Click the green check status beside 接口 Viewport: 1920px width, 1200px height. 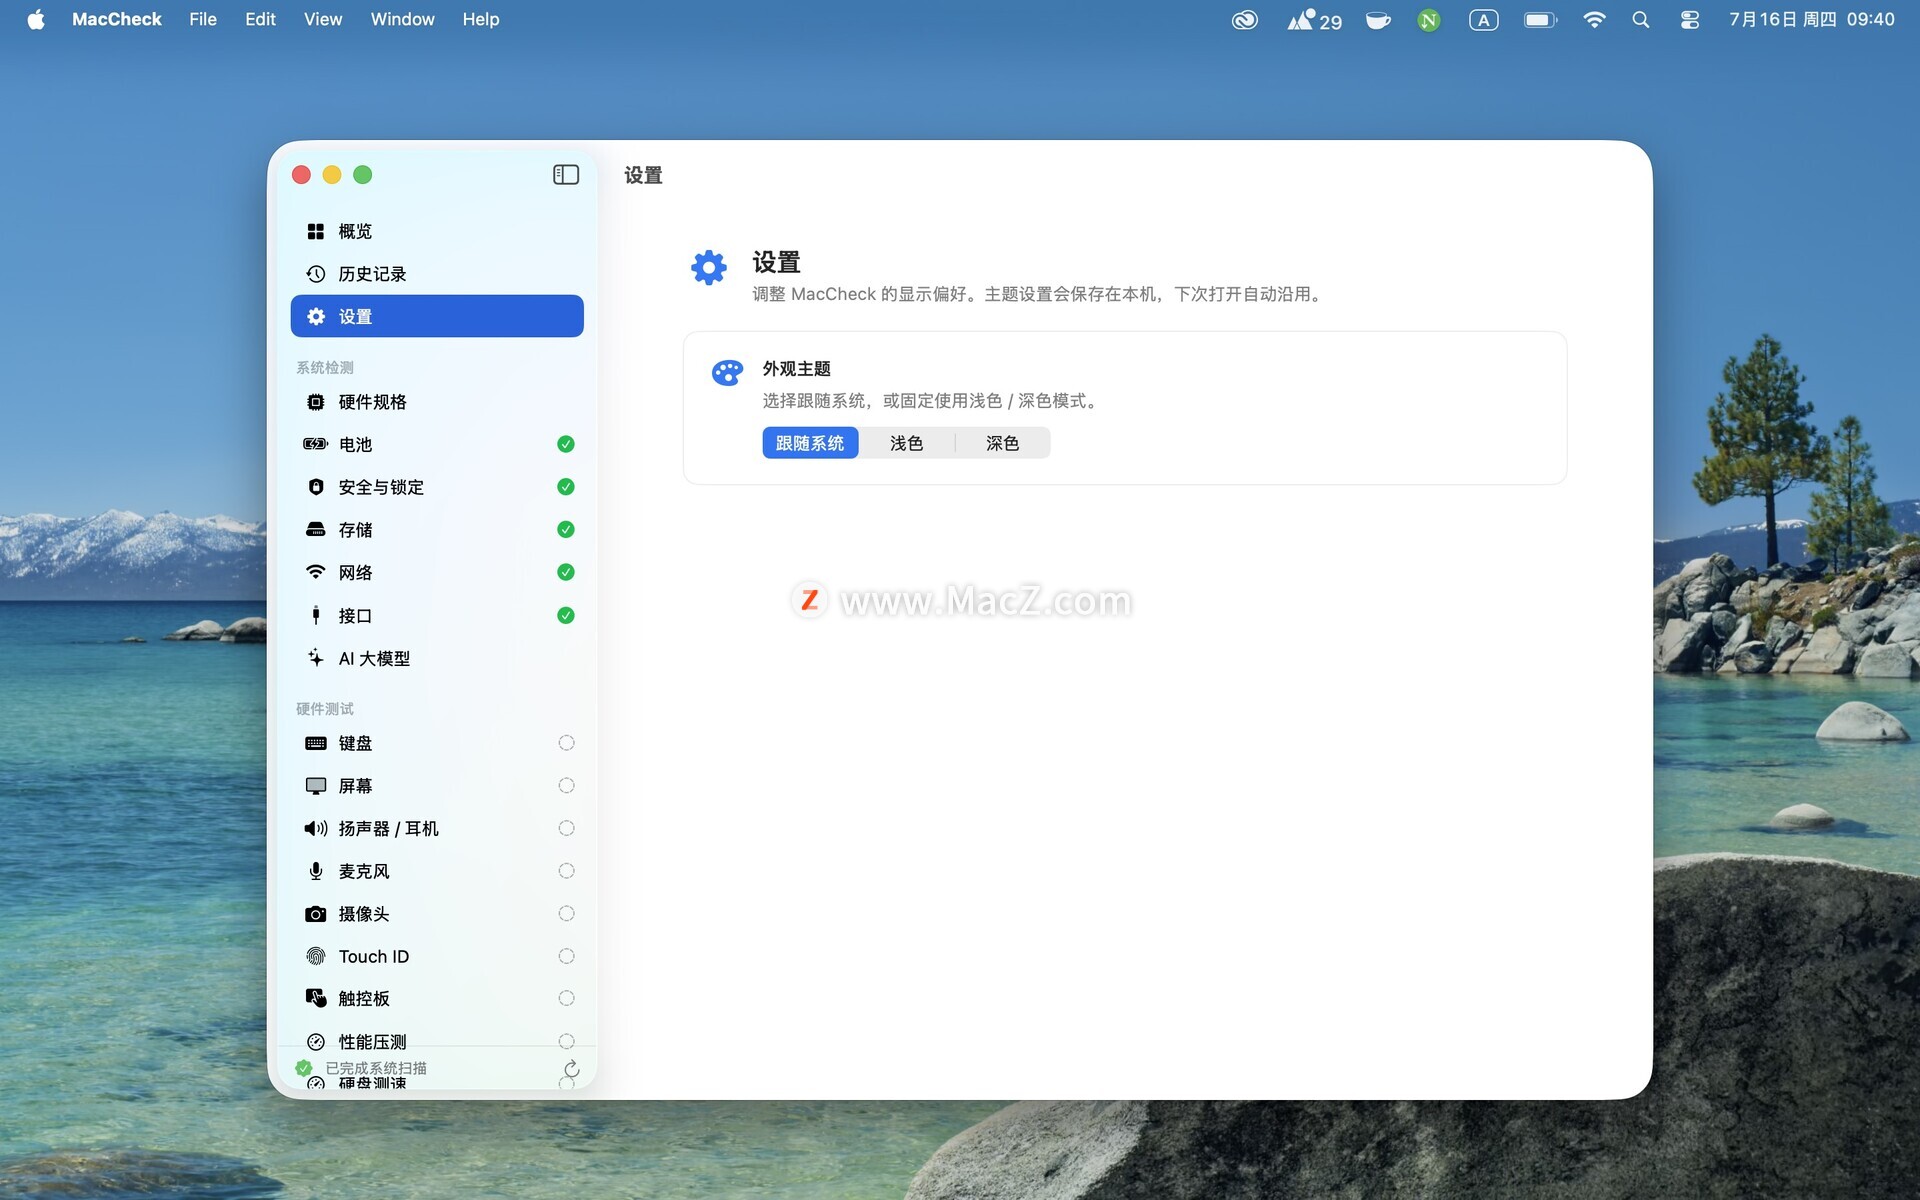pyautogui.click(x=566, y=615)
